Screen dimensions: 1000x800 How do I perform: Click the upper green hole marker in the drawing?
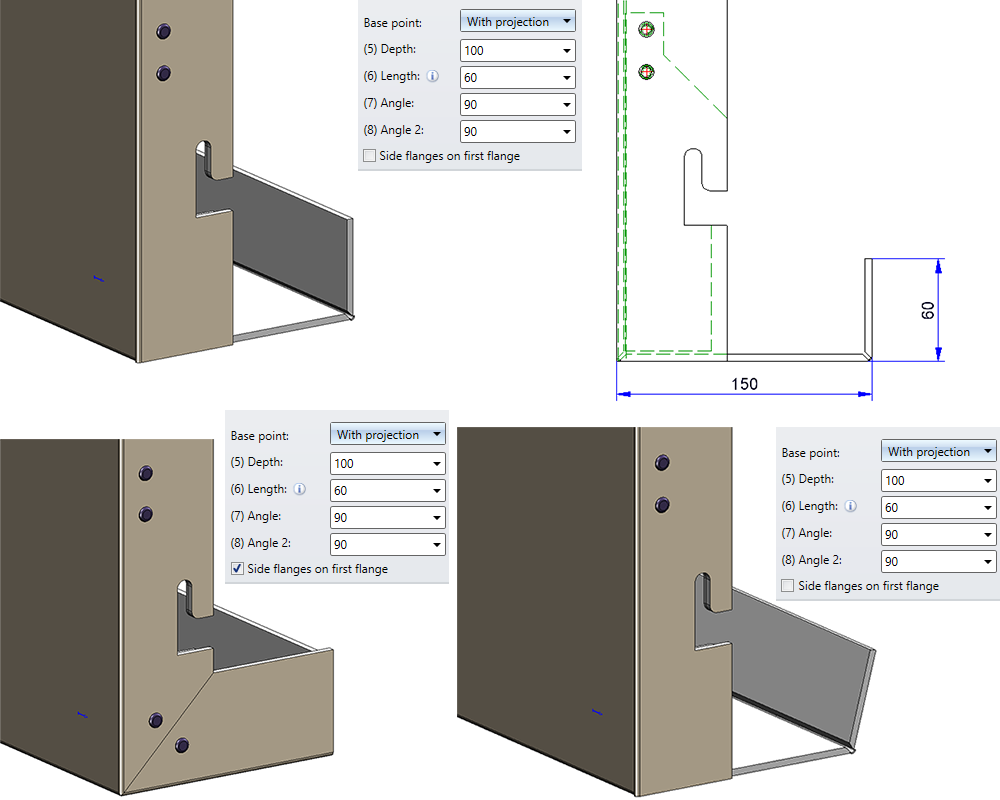point(646,29)
